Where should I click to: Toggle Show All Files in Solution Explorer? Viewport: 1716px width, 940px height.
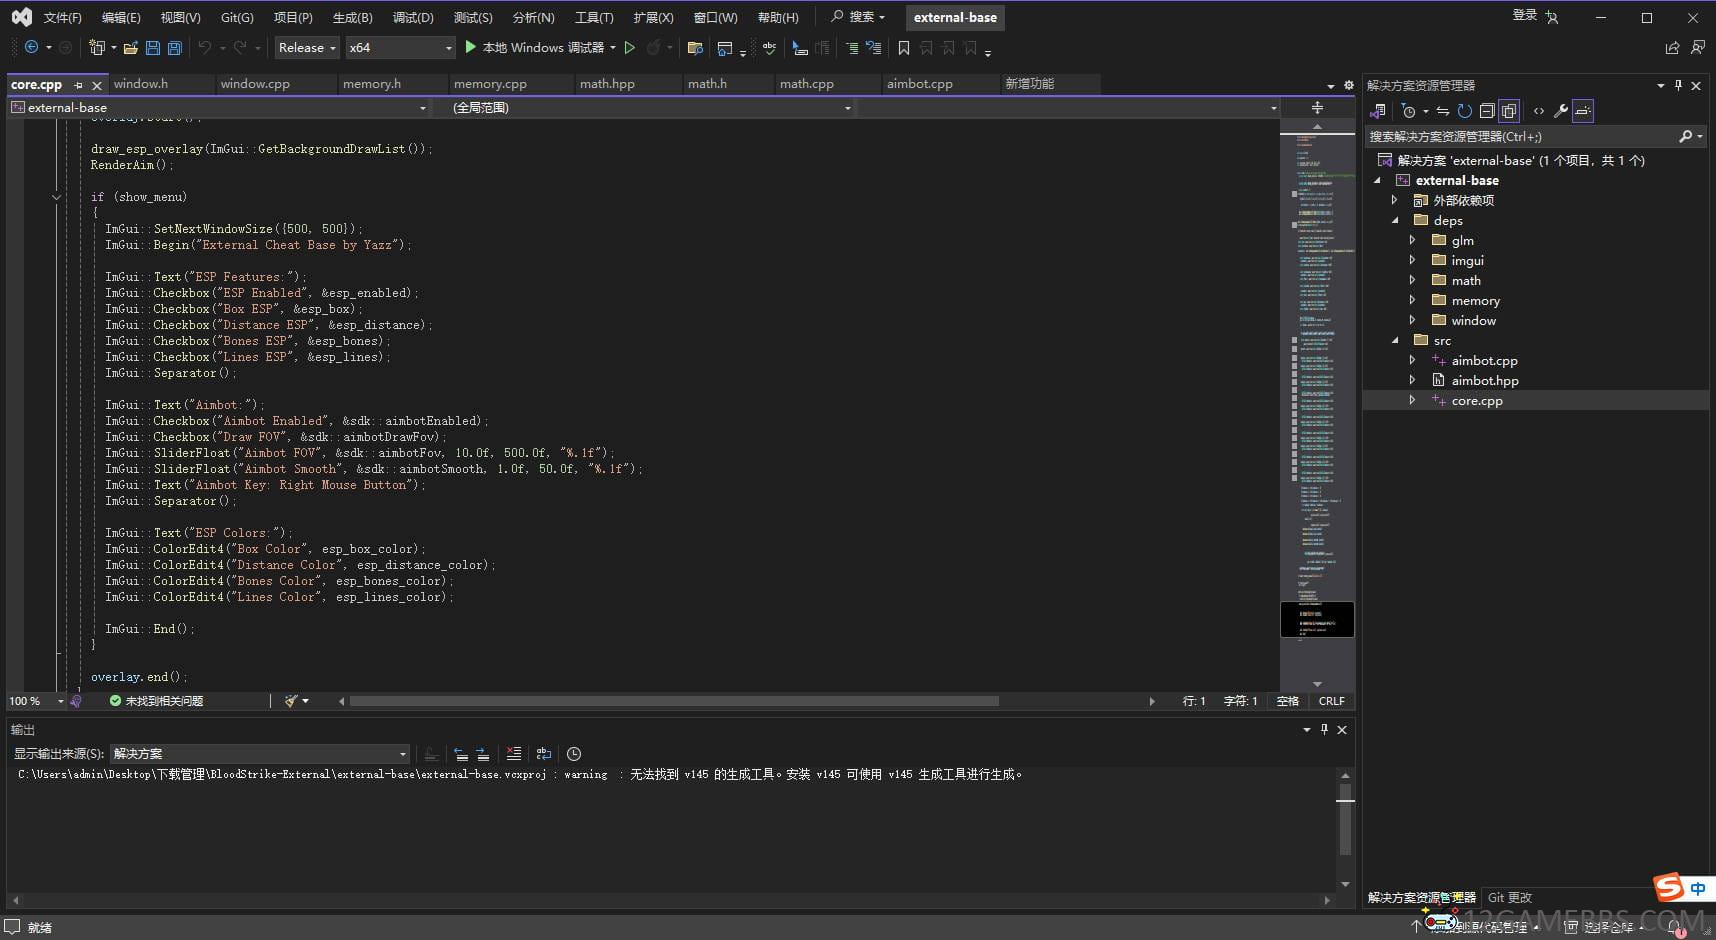1509,111
